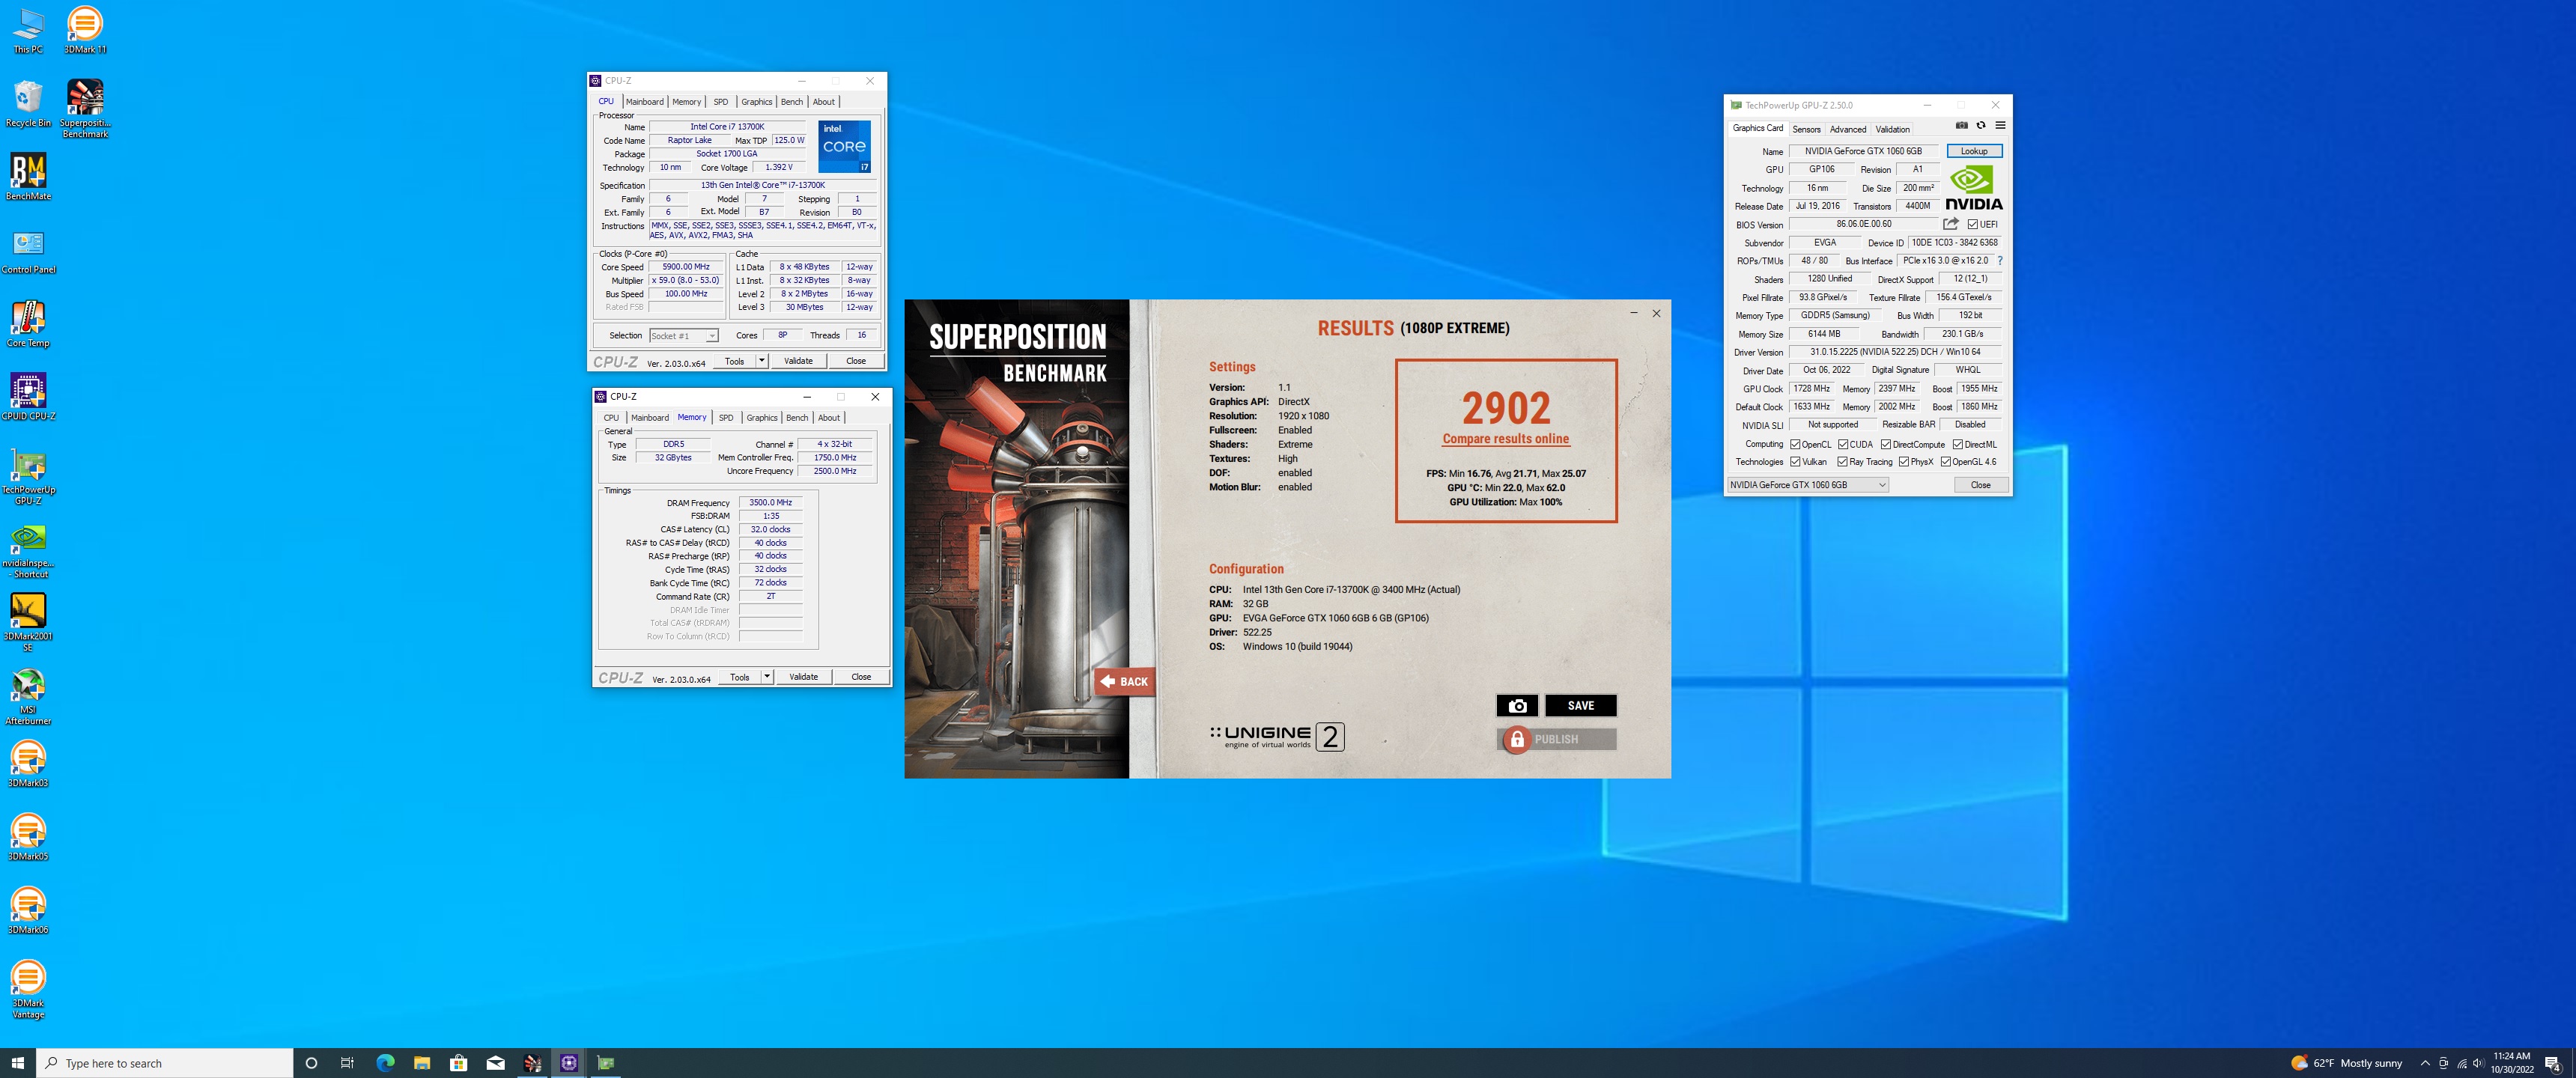The height and width of the screenshot is (1078, 2576).
Task: Open the Tools dropdown arrow in upper CPU-Z window
Action: click(x=761, y=361)
